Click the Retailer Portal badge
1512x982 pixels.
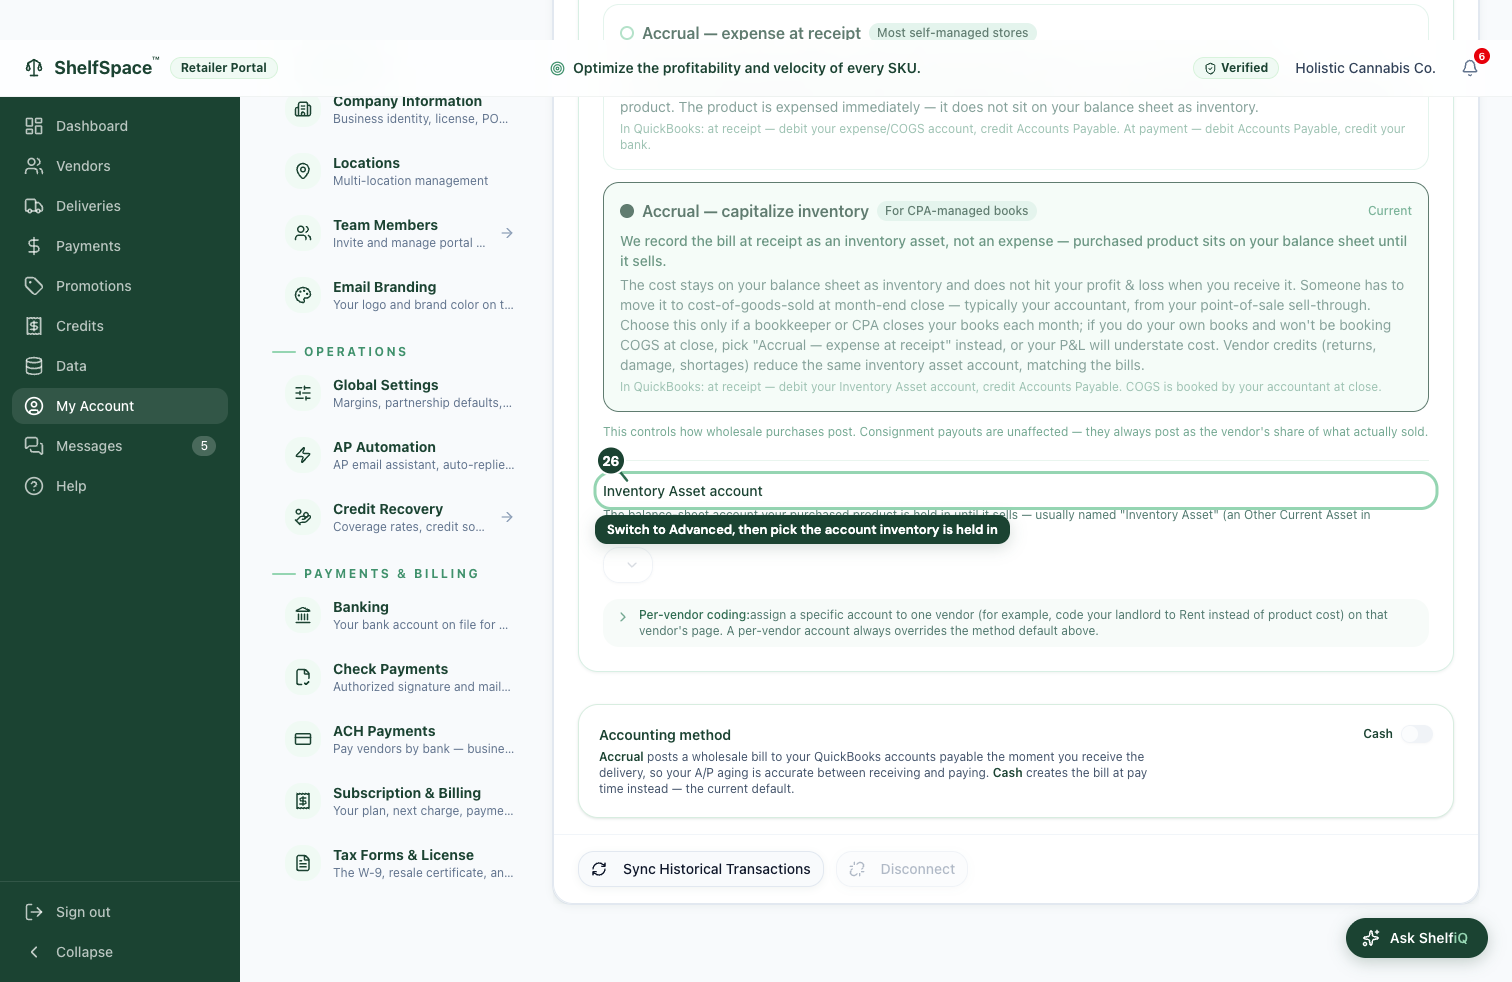(x=224, y=68)
